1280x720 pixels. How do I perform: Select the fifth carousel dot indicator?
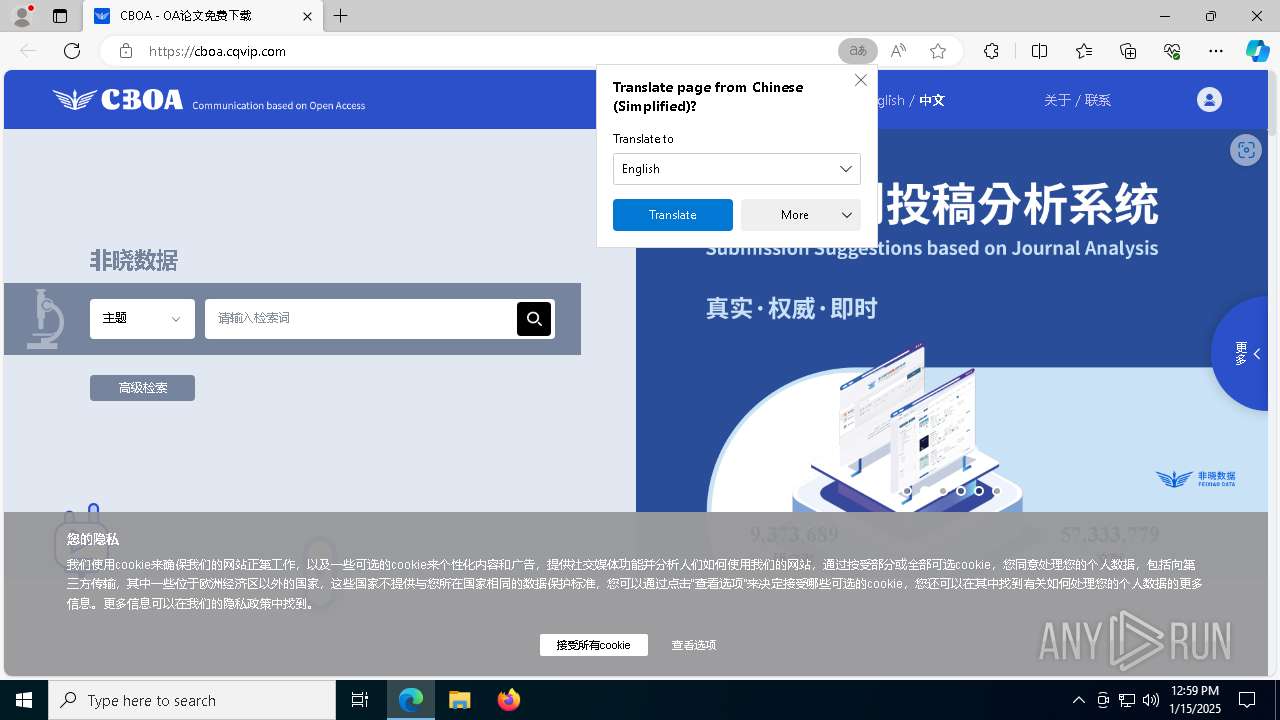click(x=979, y=491)
